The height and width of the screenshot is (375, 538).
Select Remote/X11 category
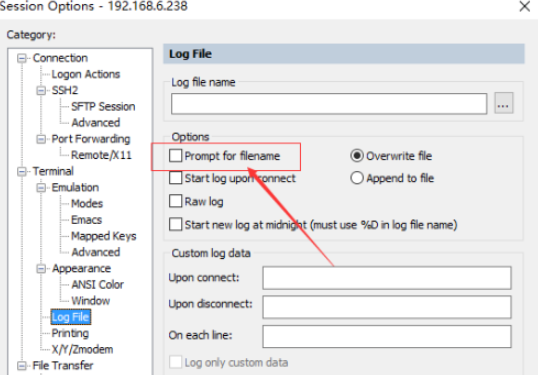[x=101, y=155]
